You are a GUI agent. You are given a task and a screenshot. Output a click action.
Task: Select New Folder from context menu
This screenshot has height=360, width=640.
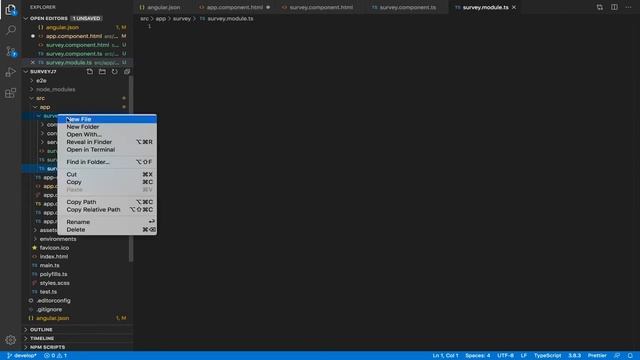click(107, 127)
